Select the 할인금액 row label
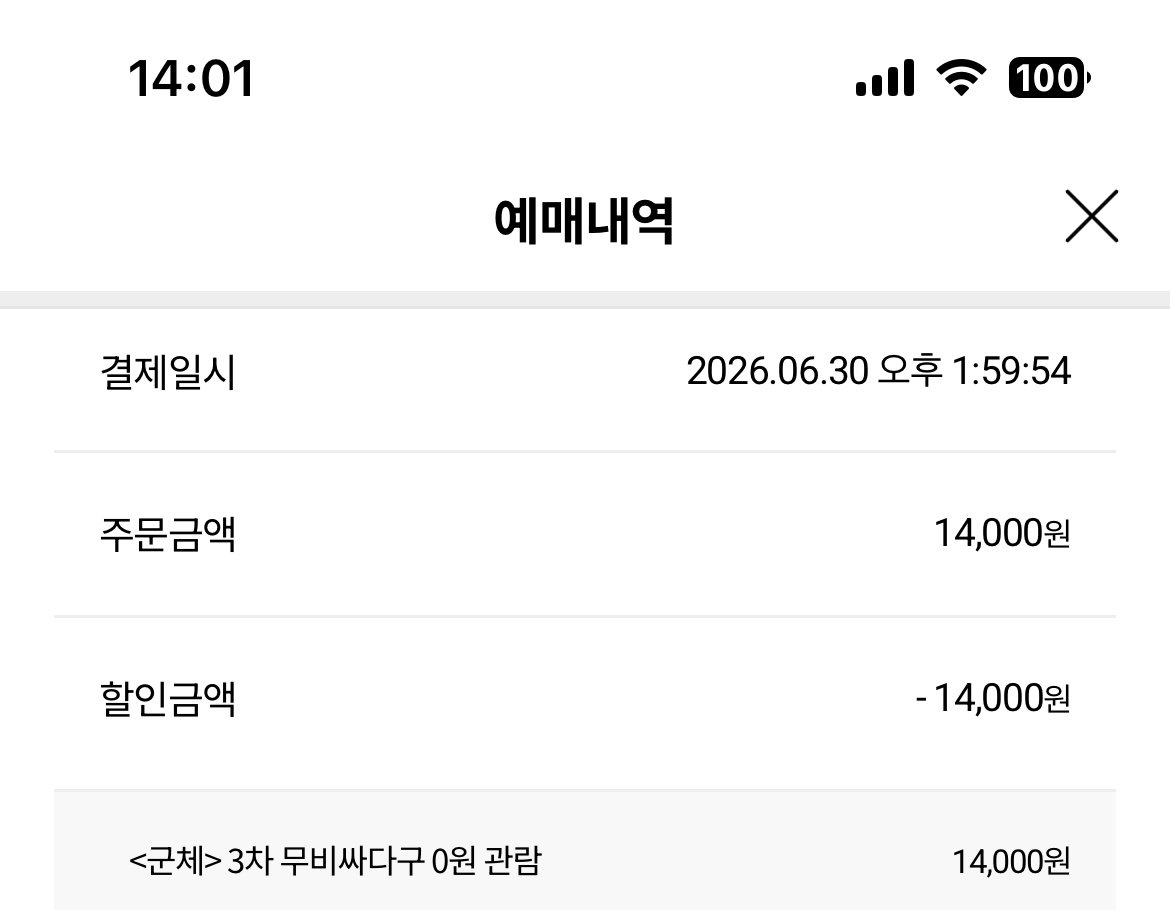Viewport: 1170px width, 910px height. pyautogui.click(x=168, y=699)
